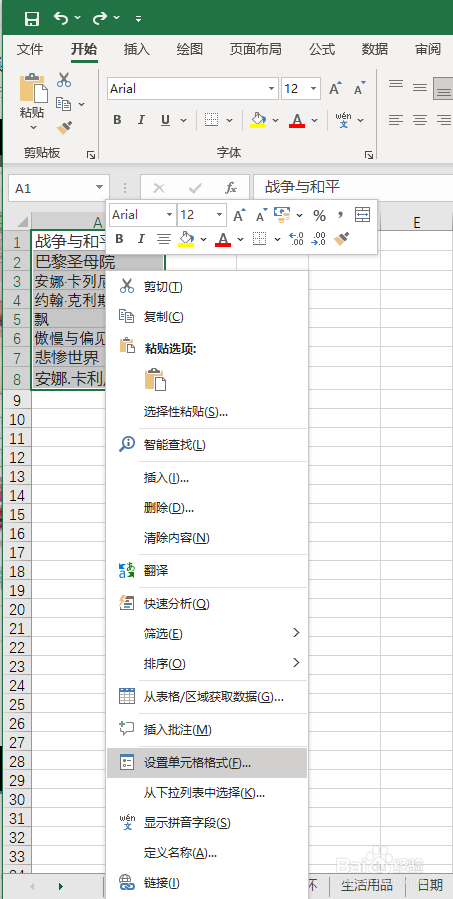Expand the underline style dropdown in ribbon
The width and height of the screenshot is (453, 899).
pos(183,120)
